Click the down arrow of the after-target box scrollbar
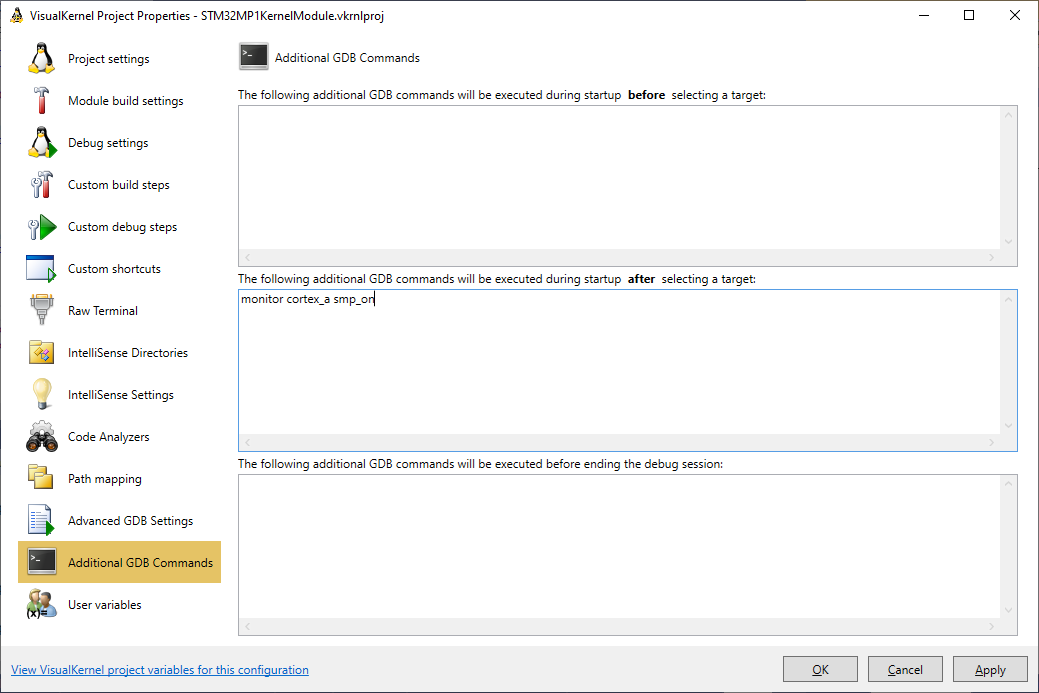The width and height of the screenshot is (1039, 693). point(1008,426)
